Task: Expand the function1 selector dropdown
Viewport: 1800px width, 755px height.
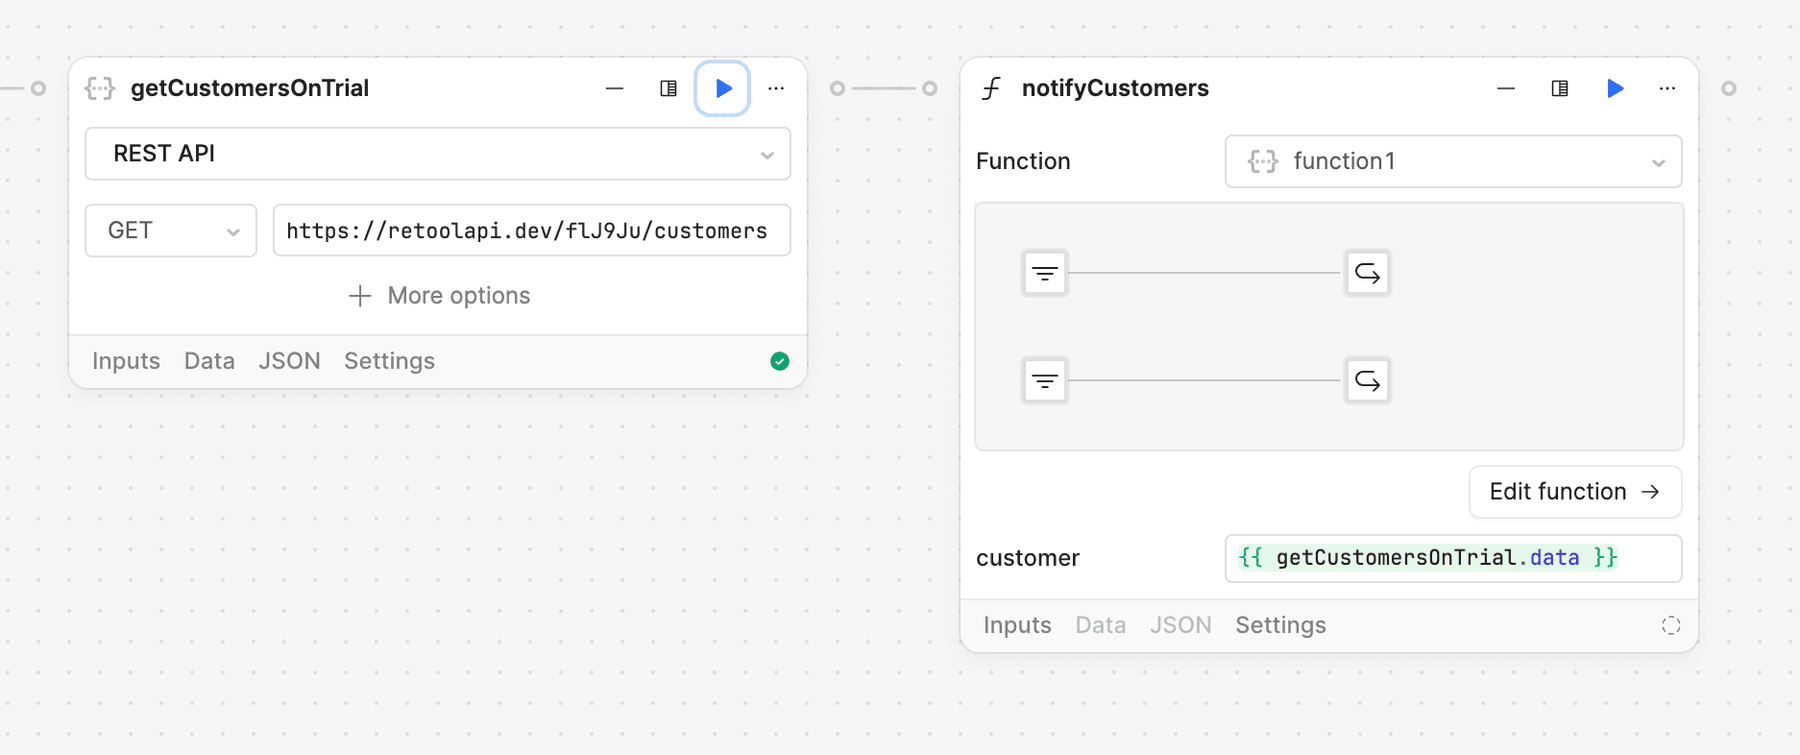Action: (x=1453, y=162)
